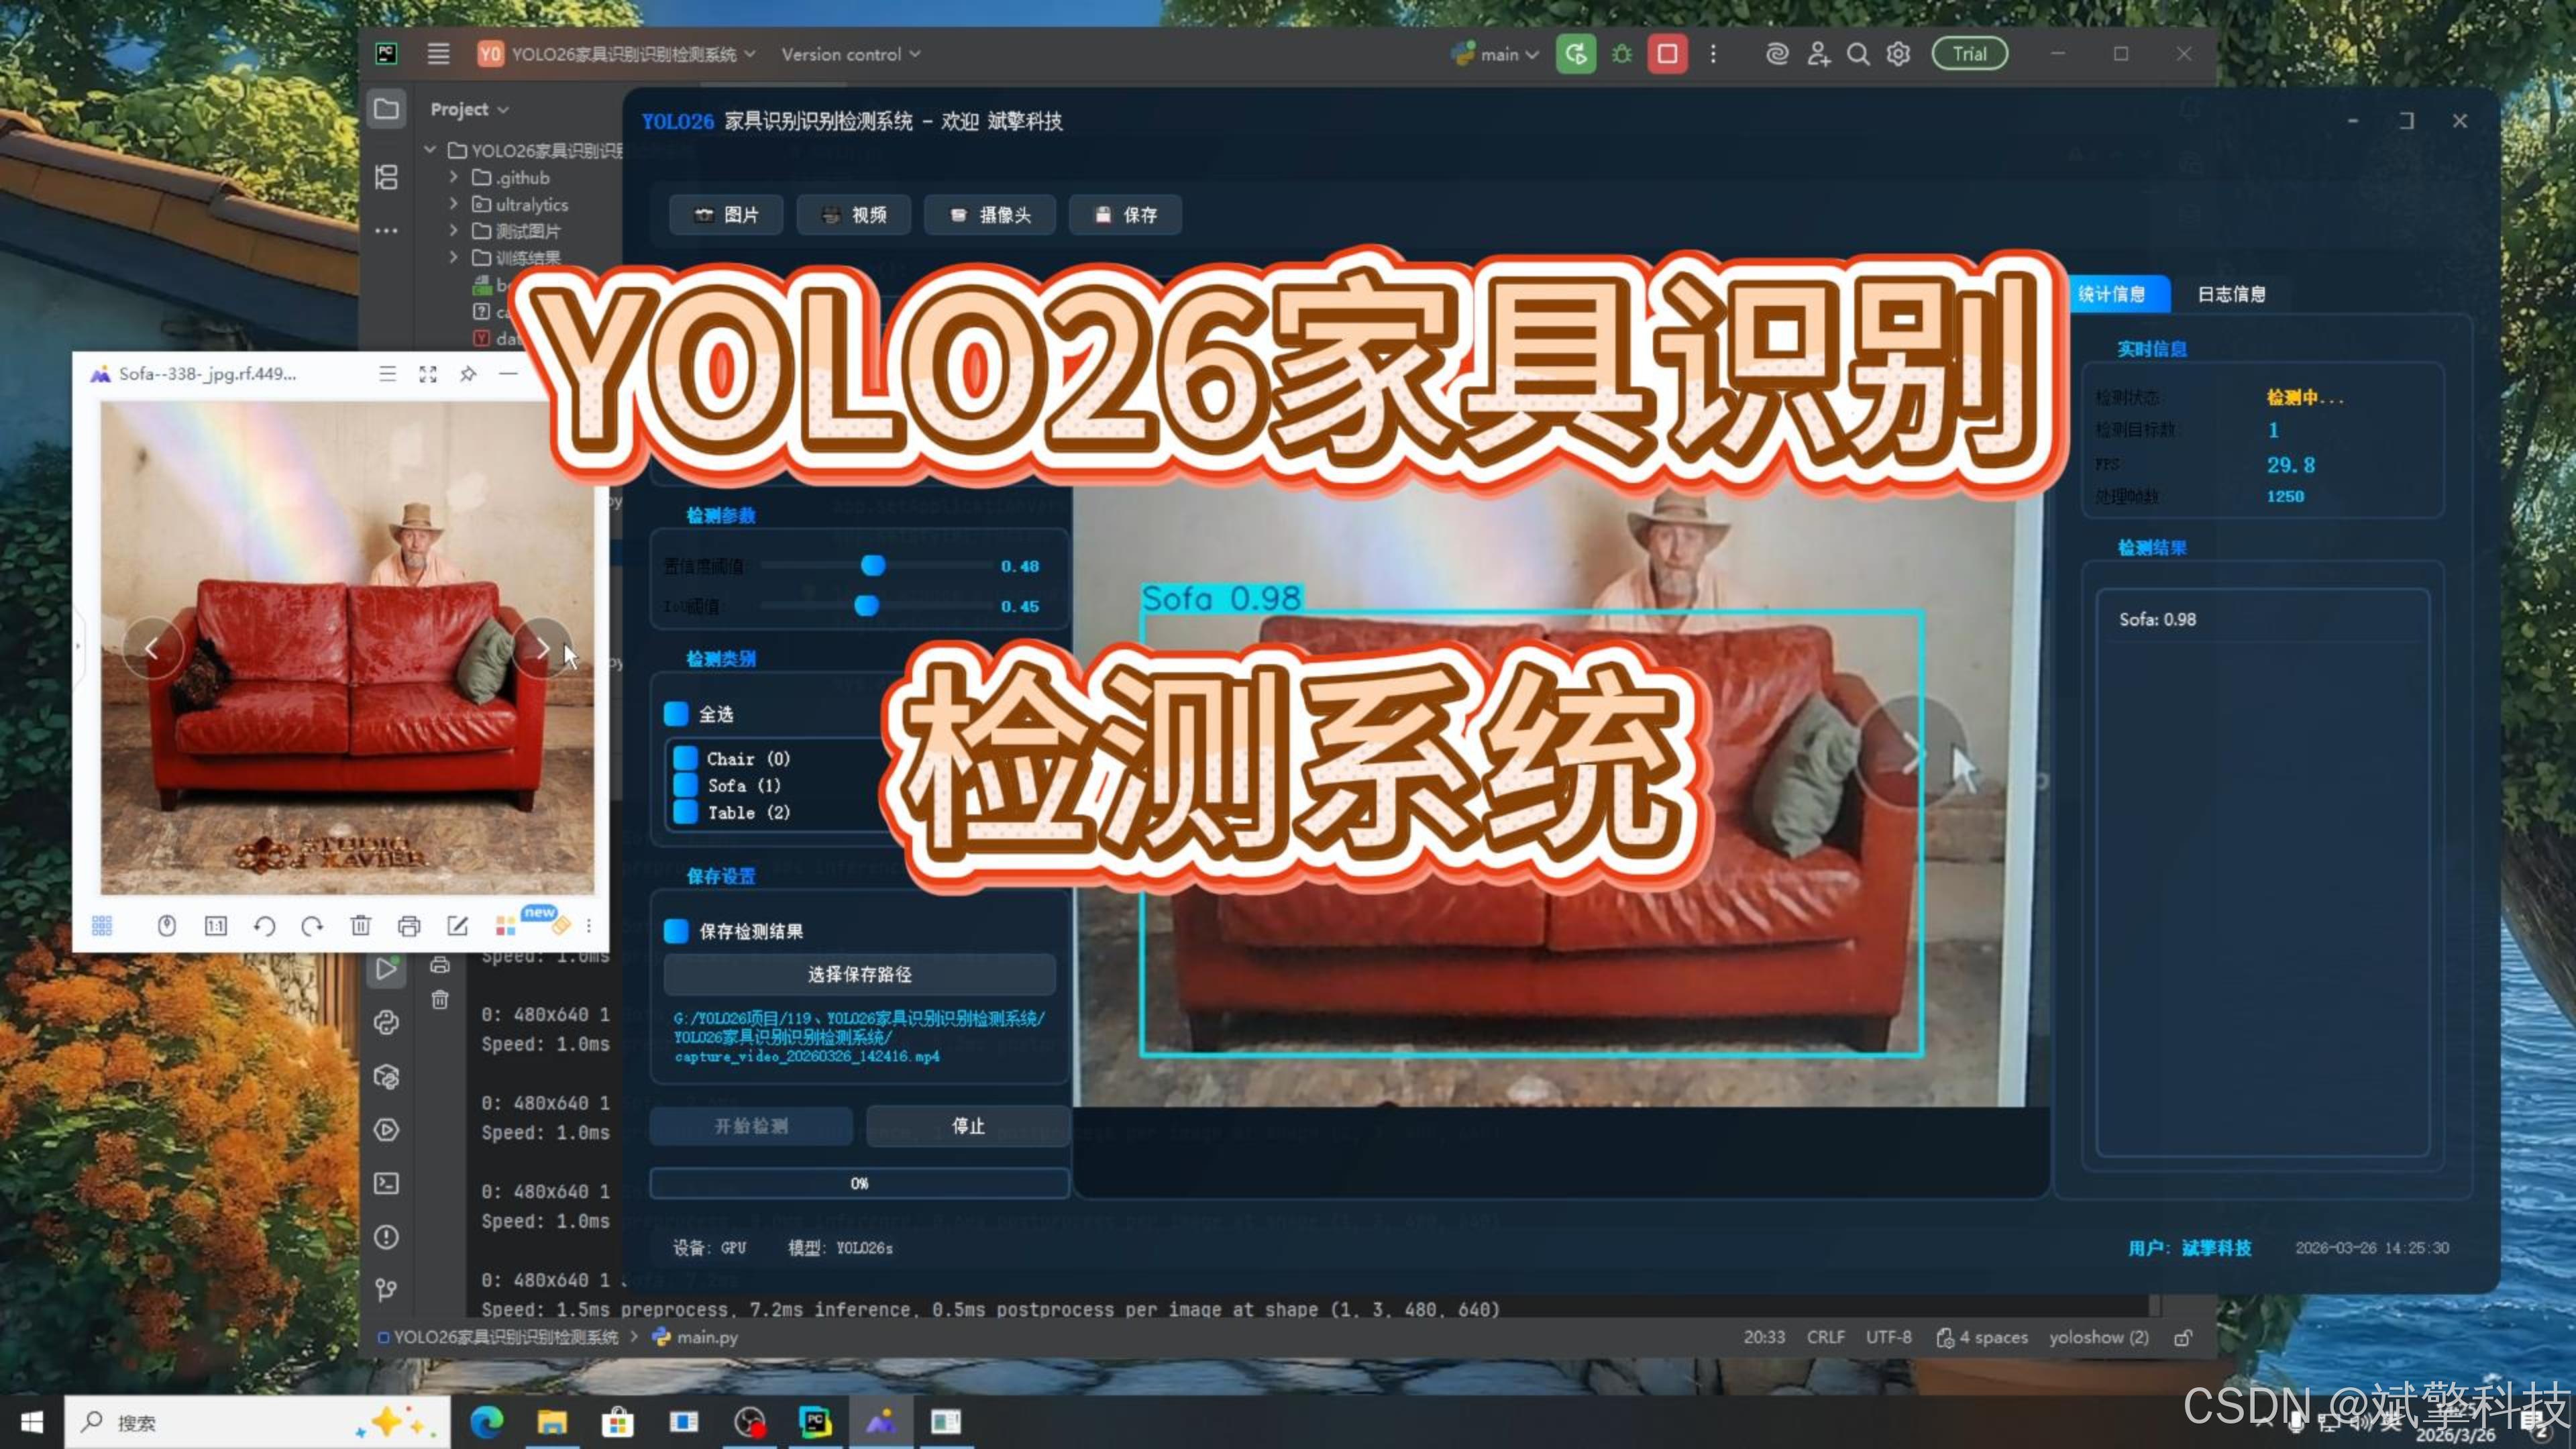Expand the .github folder in project tree
Image resolution: width=2576 pixels, height=1449 pixels.
point(454,177)
